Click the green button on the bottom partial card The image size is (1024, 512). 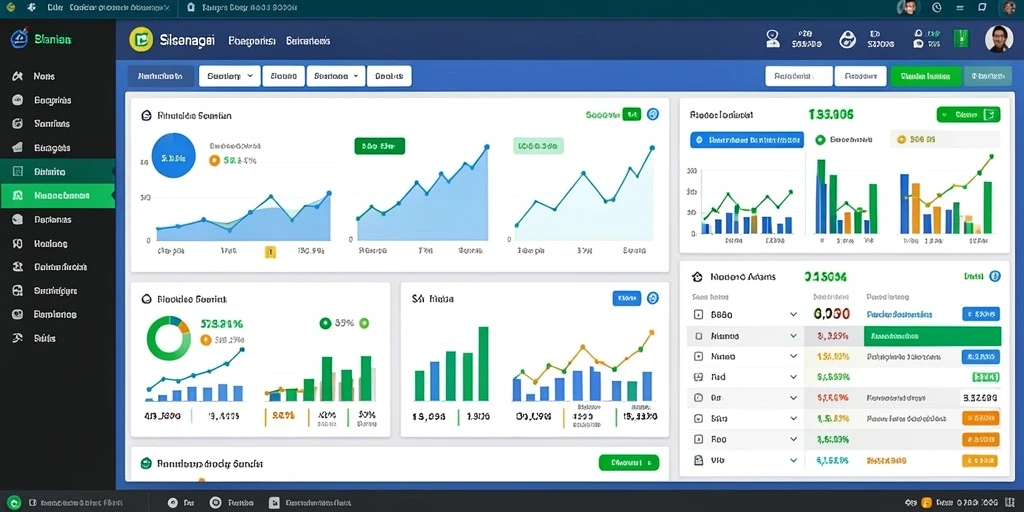point(629,463)
